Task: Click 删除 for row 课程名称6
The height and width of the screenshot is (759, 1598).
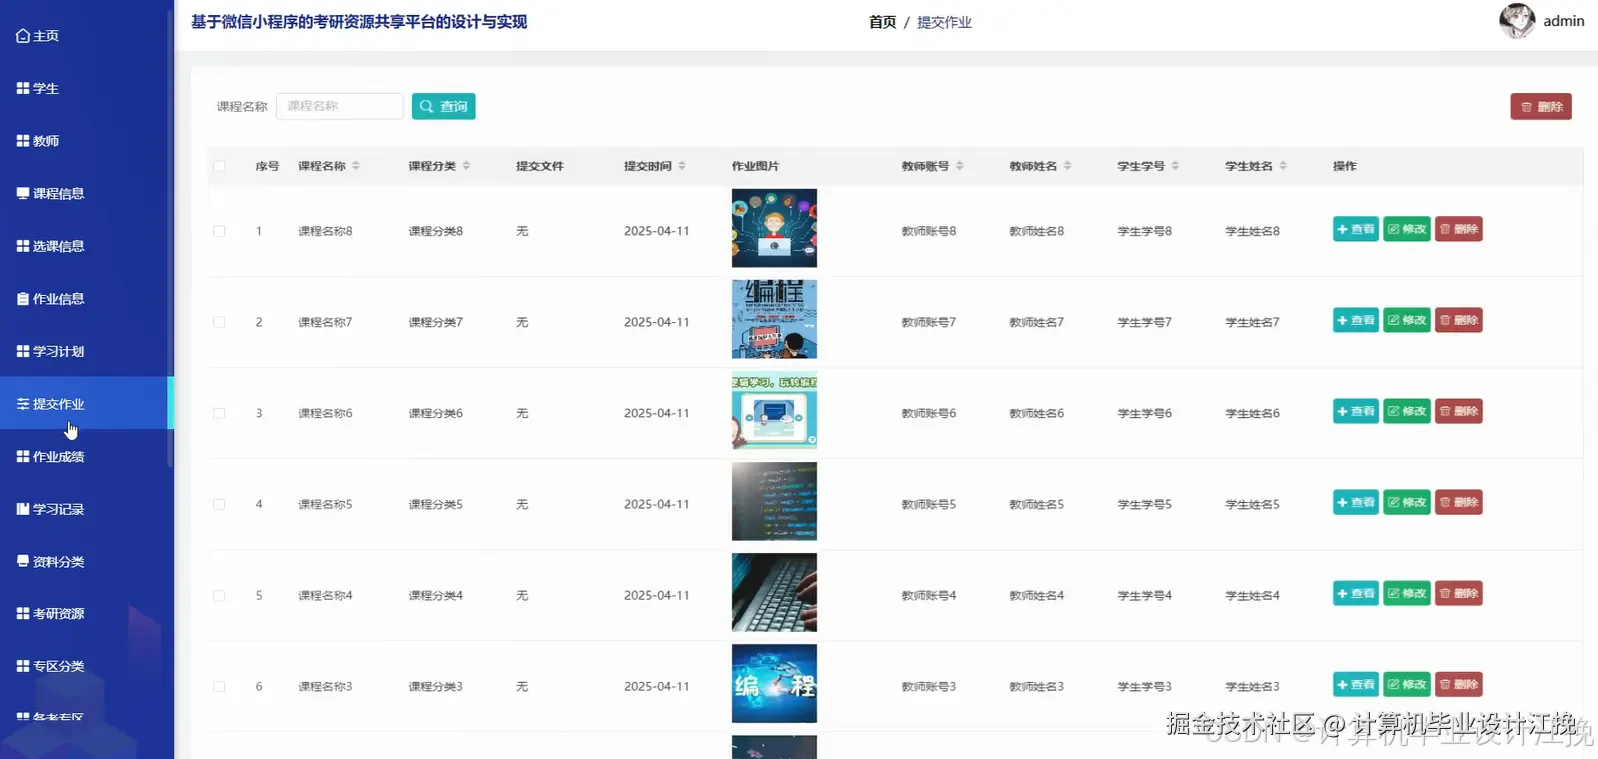Action: [1459, 411]
